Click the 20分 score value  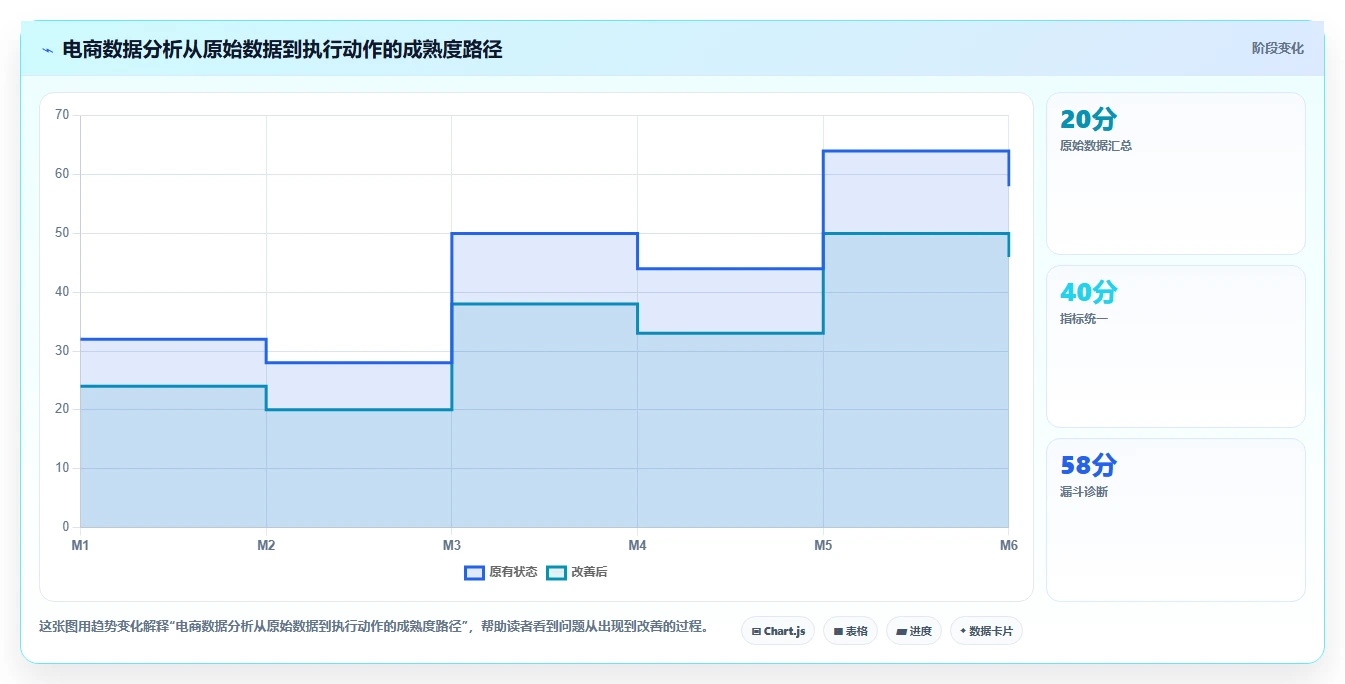(x=1088, y=120)
